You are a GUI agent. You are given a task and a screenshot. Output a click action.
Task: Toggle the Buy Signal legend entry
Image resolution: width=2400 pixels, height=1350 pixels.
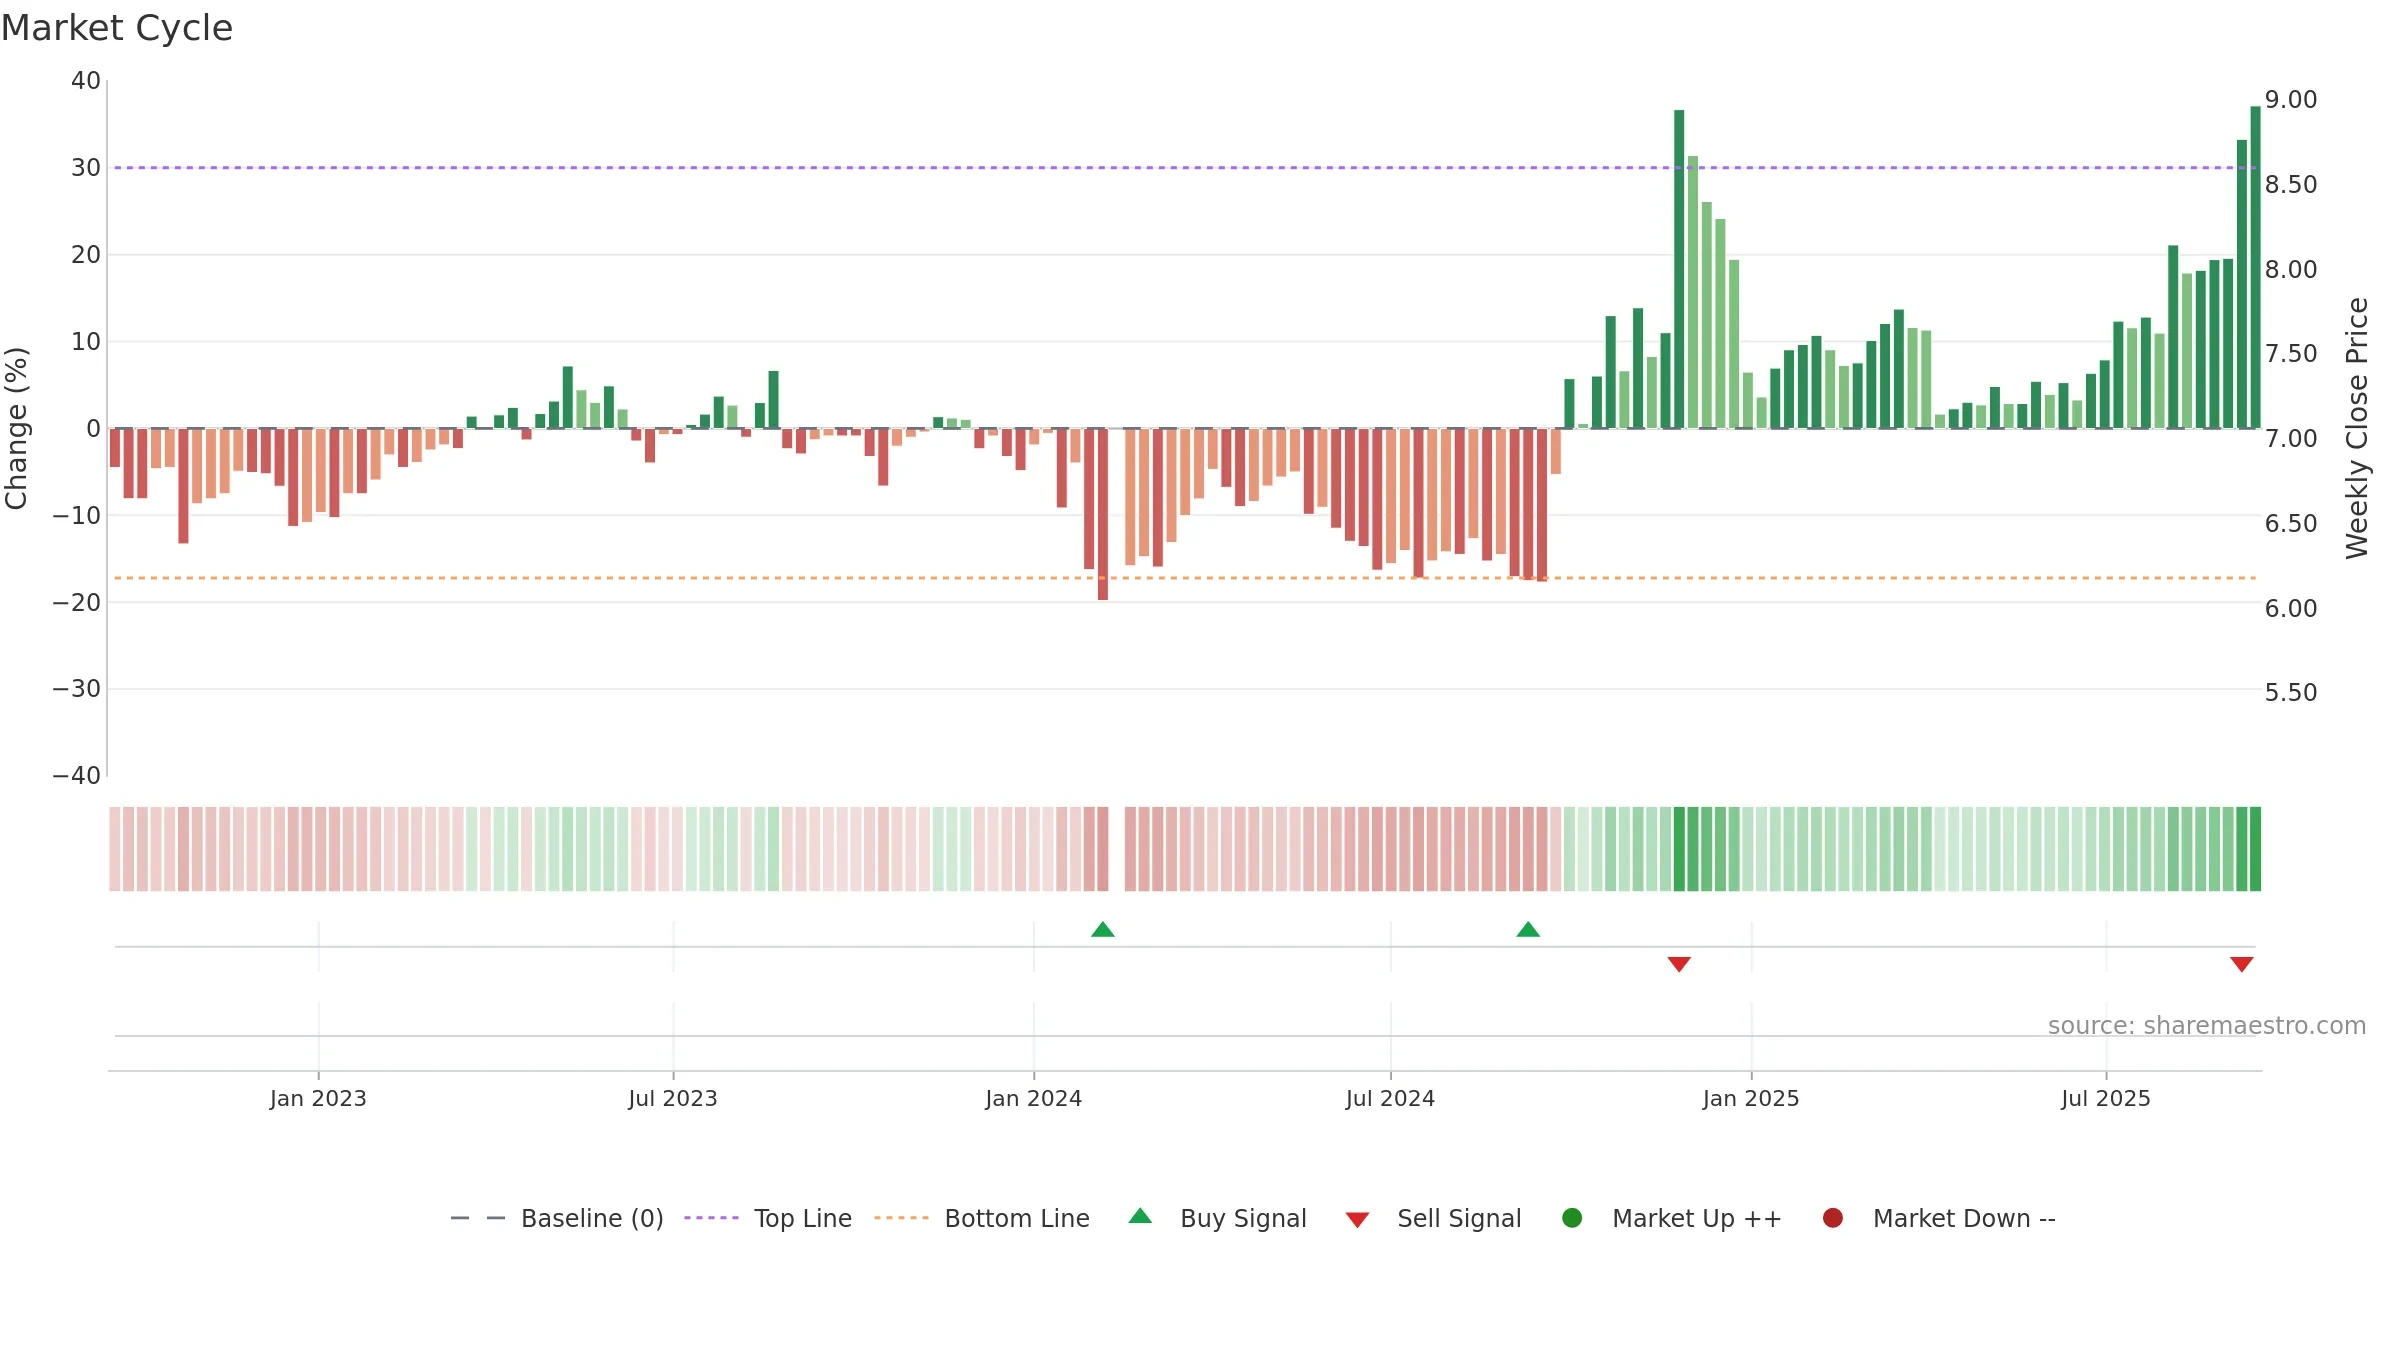tap(1217, 1218)
